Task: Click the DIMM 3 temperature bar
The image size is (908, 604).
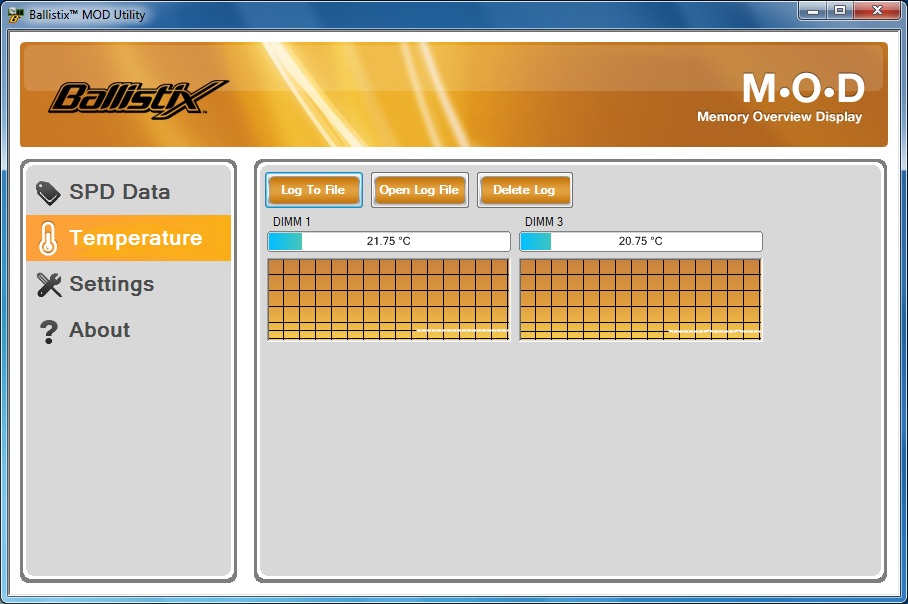Action: 640,241
